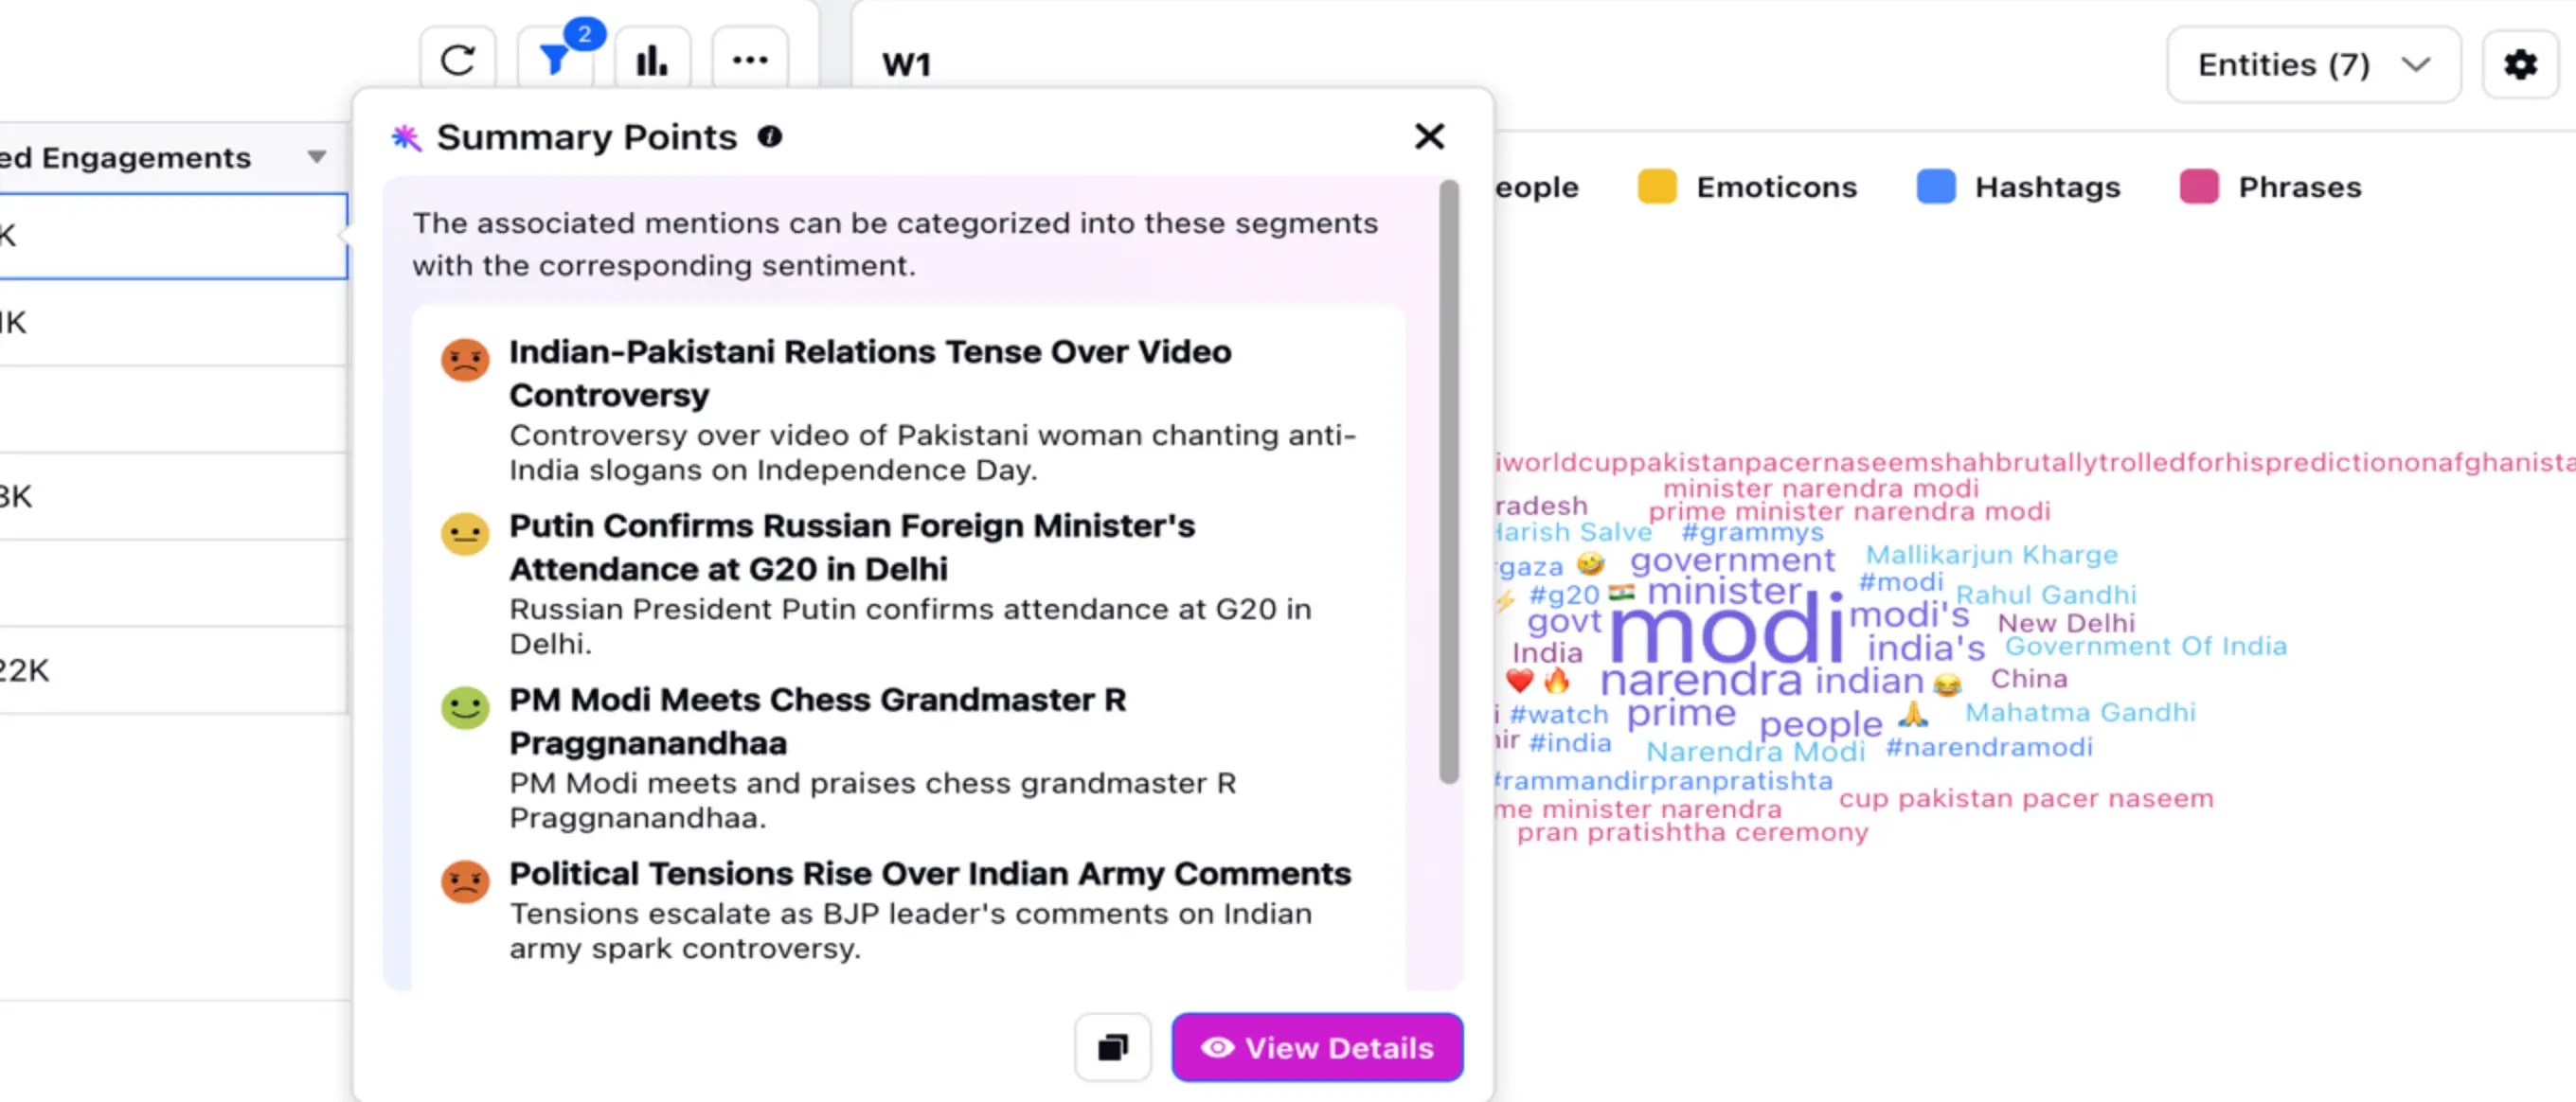Click the copy summary icon button
The height and width of the screenshot is (1102, 2576).
tap(1112, 1047)
